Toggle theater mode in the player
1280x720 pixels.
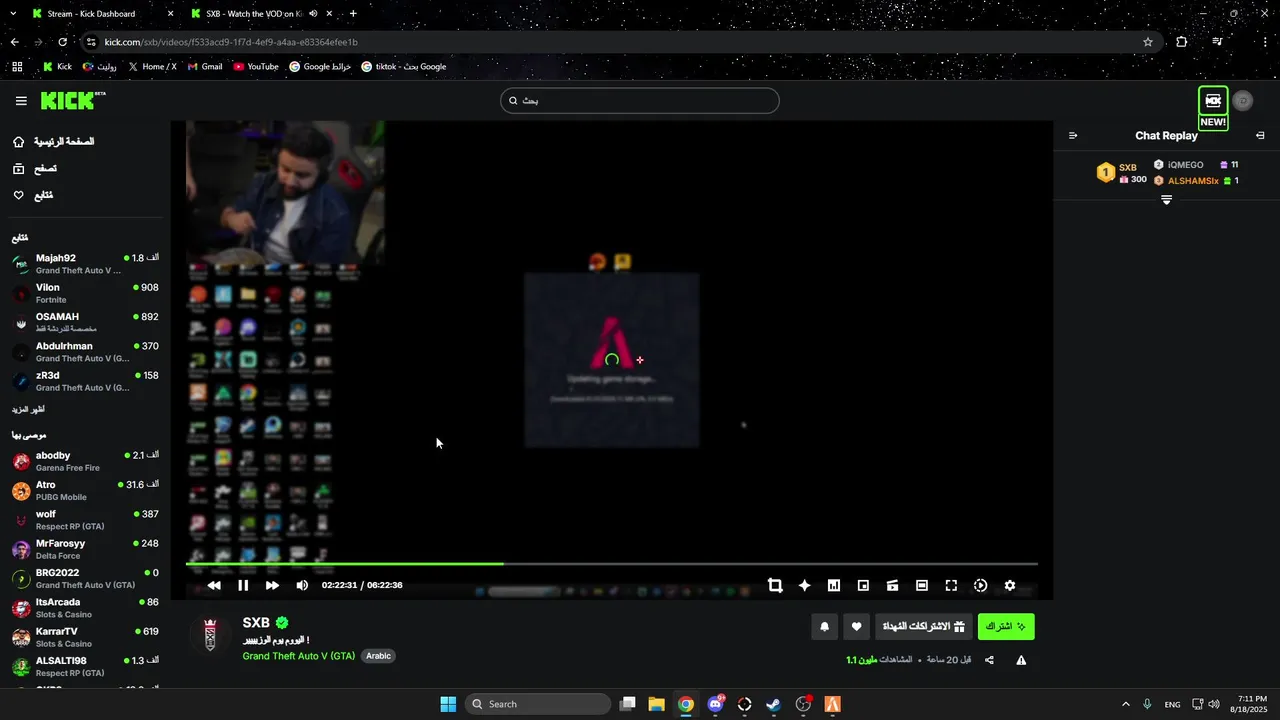click(922, 585)
